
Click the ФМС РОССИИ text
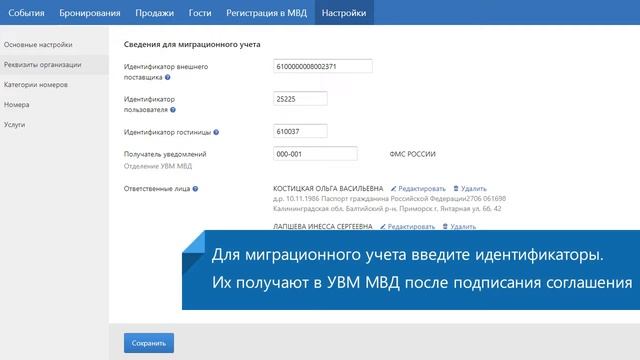[412, 154]
